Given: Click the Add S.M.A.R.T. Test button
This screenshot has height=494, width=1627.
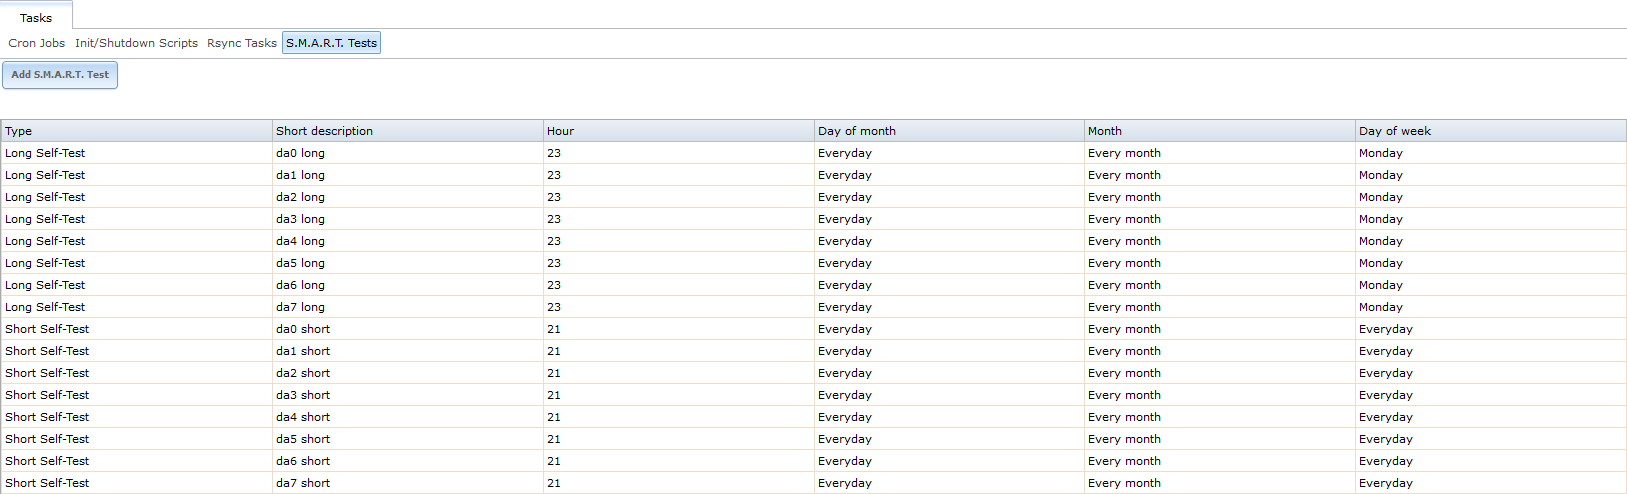Looking at the screenshot, I should (x=60, y=75).
